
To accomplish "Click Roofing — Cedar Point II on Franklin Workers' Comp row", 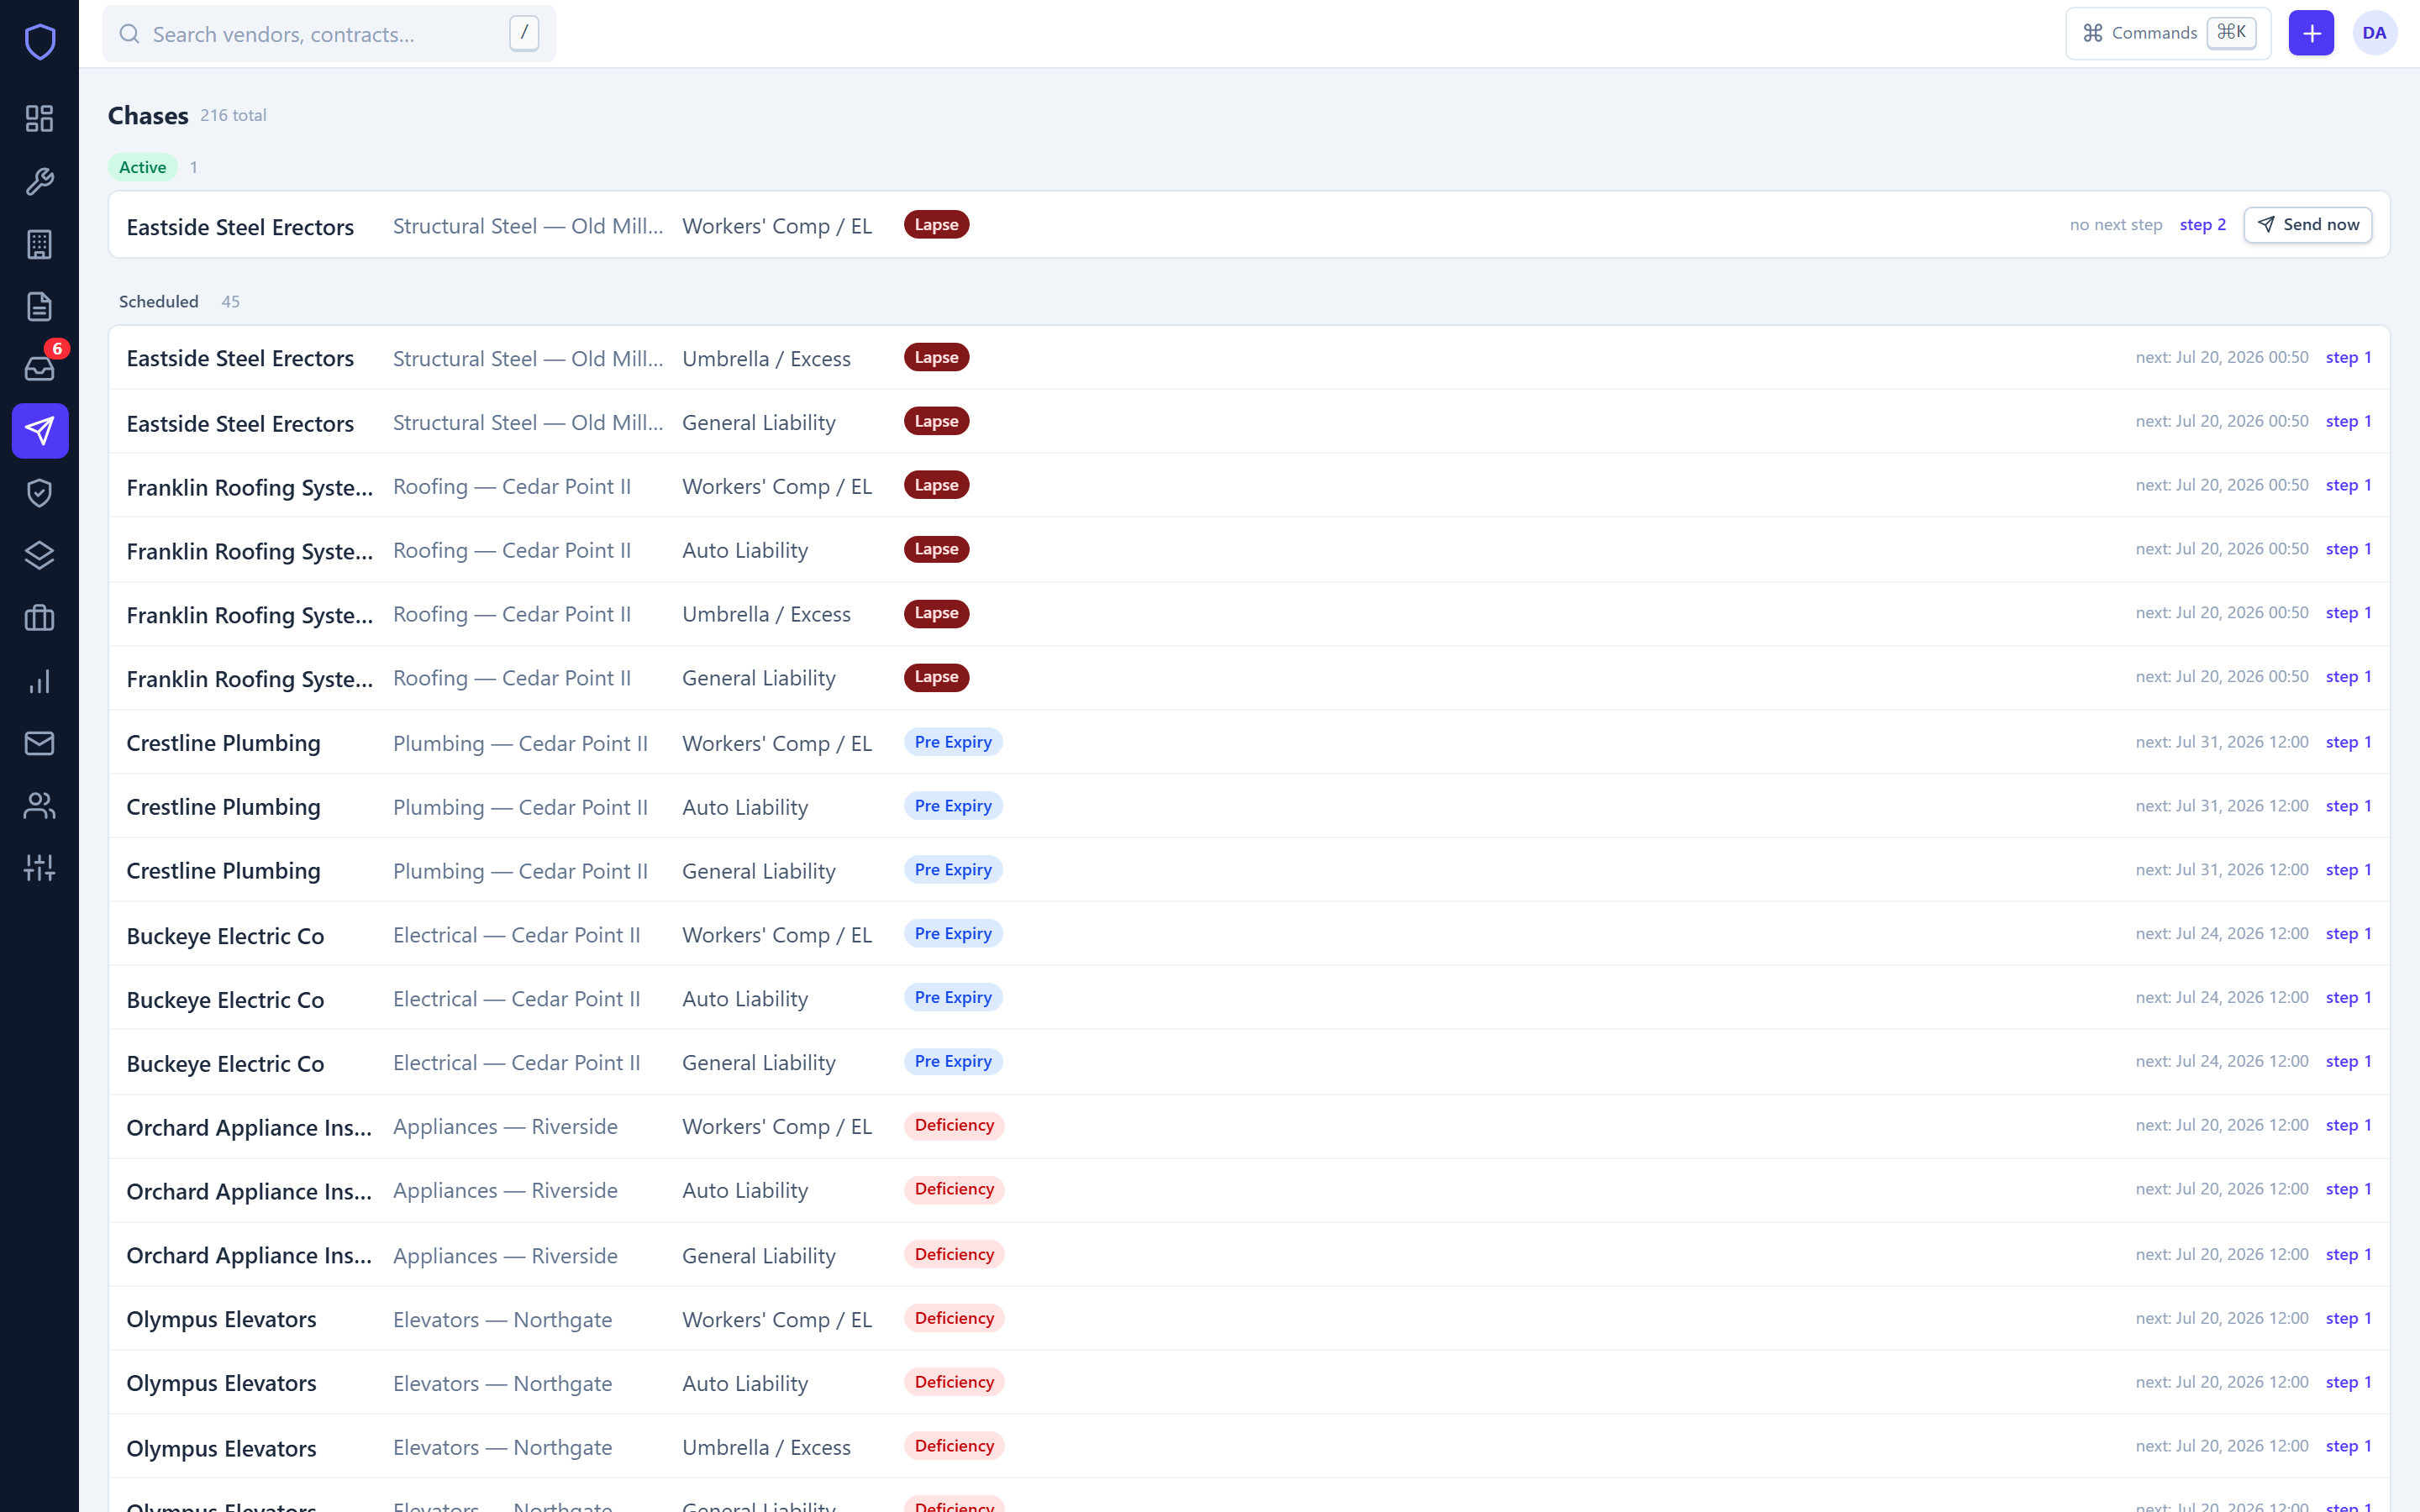I will pos(512,486).
